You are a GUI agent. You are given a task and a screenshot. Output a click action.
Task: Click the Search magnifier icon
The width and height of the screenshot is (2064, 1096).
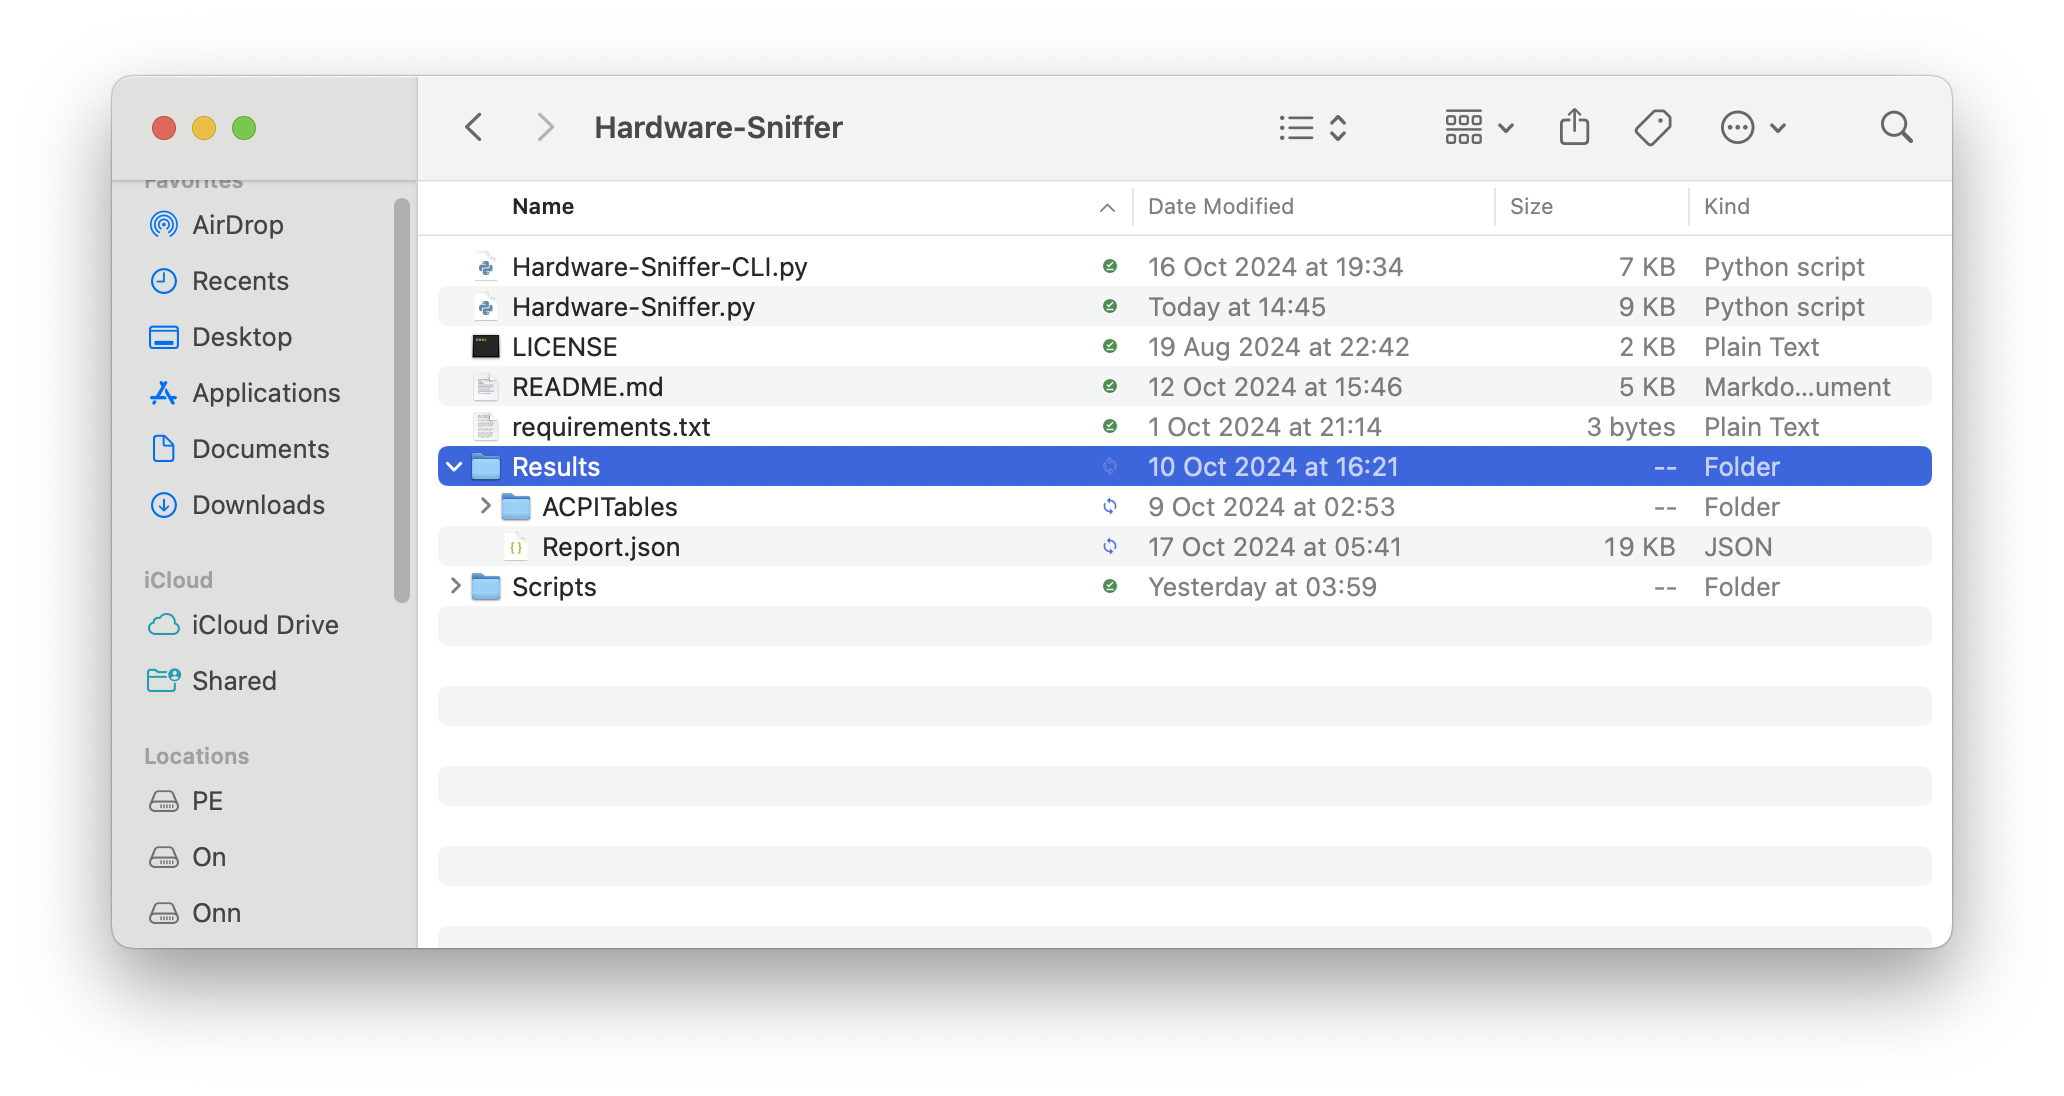pyautogui.click(x=1895, y=128)
